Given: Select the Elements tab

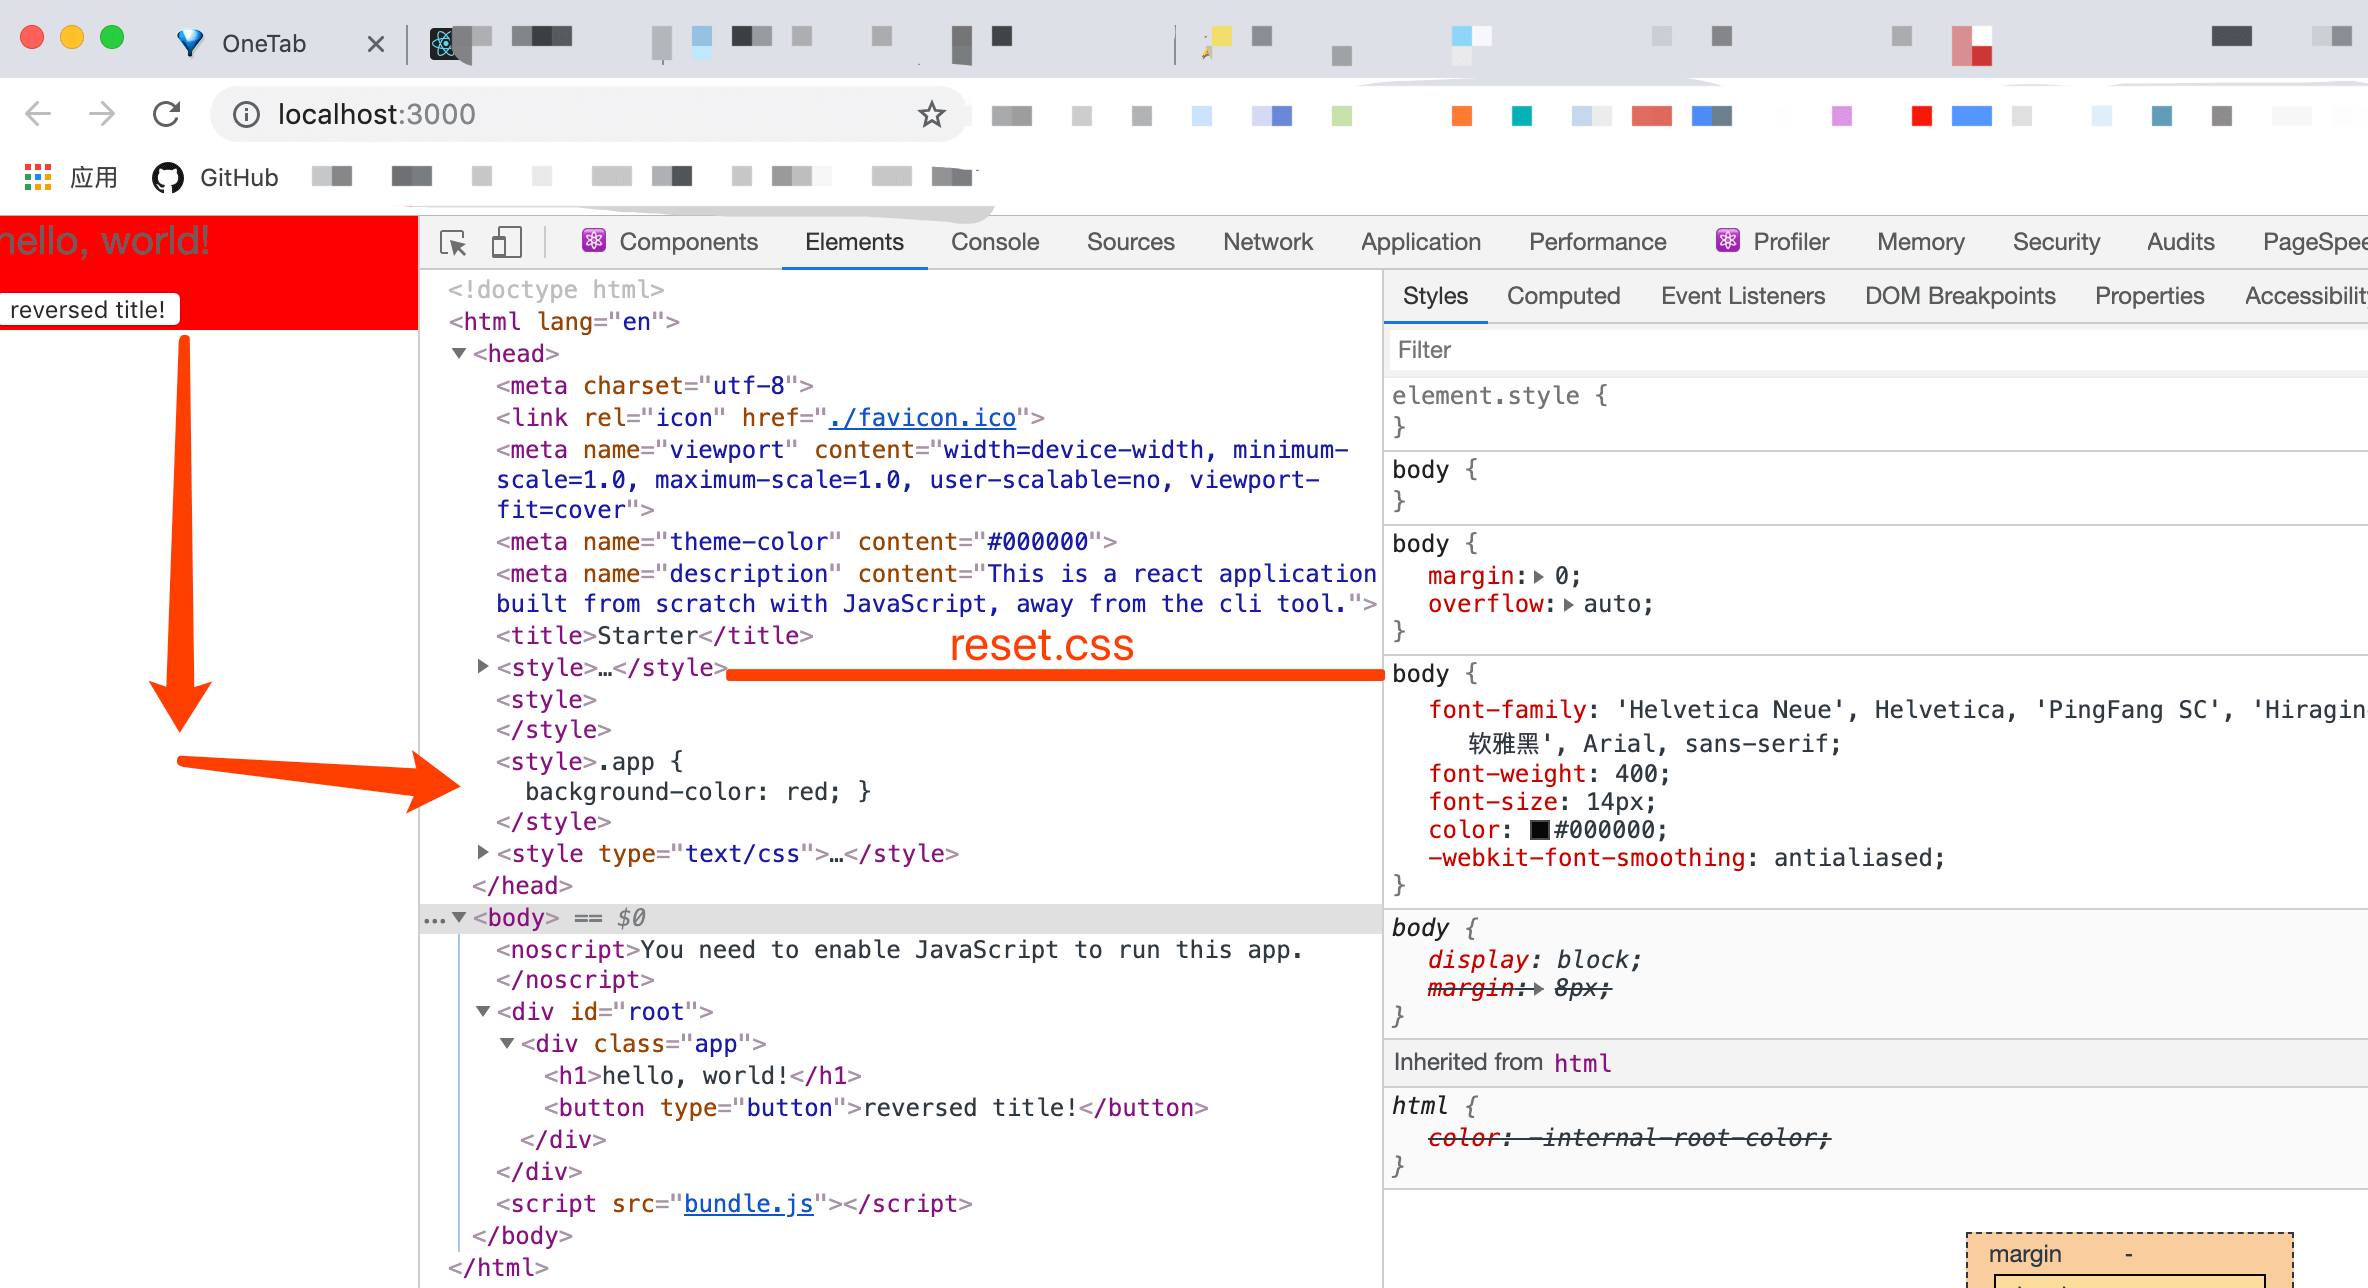Looking at the screenshot, I should click(x=854, y=242).
